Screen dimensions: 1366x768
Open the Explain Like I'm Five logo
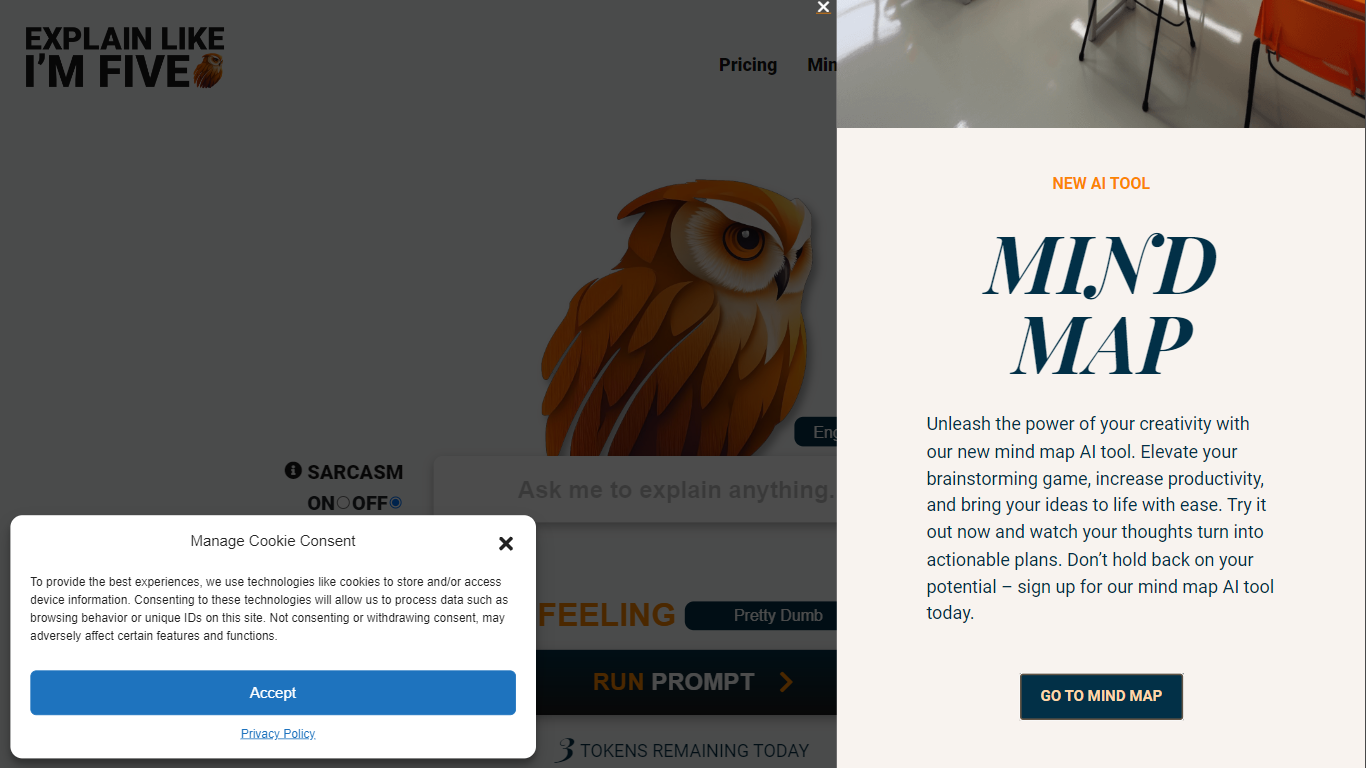[x=125, y=57]
